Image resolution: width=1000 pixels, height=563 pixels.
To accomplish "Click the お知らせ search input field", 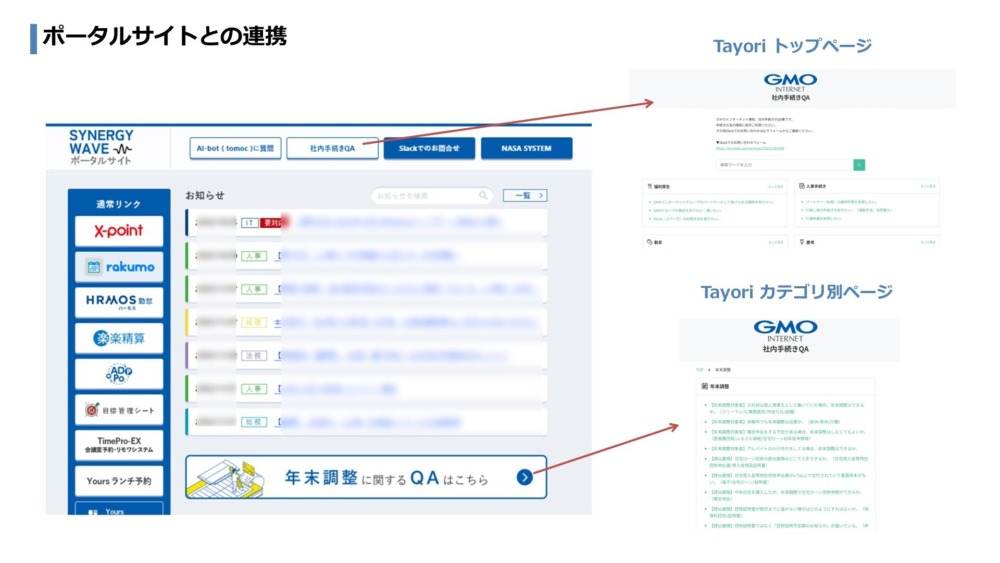I will 432,196.
